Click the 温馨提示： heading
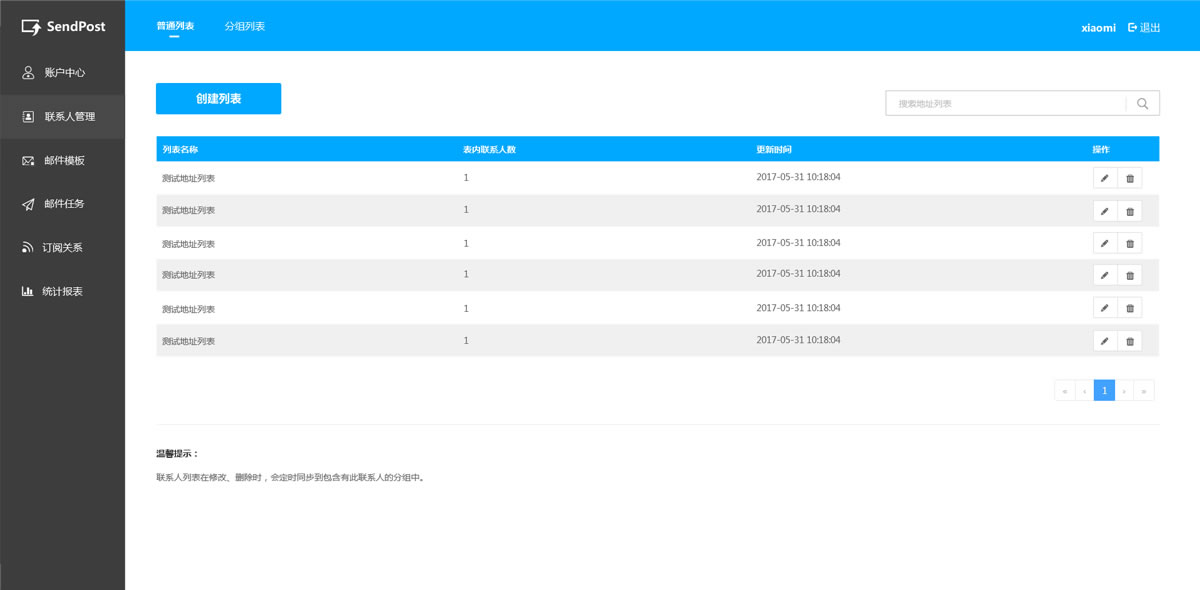 click(177, 453)
